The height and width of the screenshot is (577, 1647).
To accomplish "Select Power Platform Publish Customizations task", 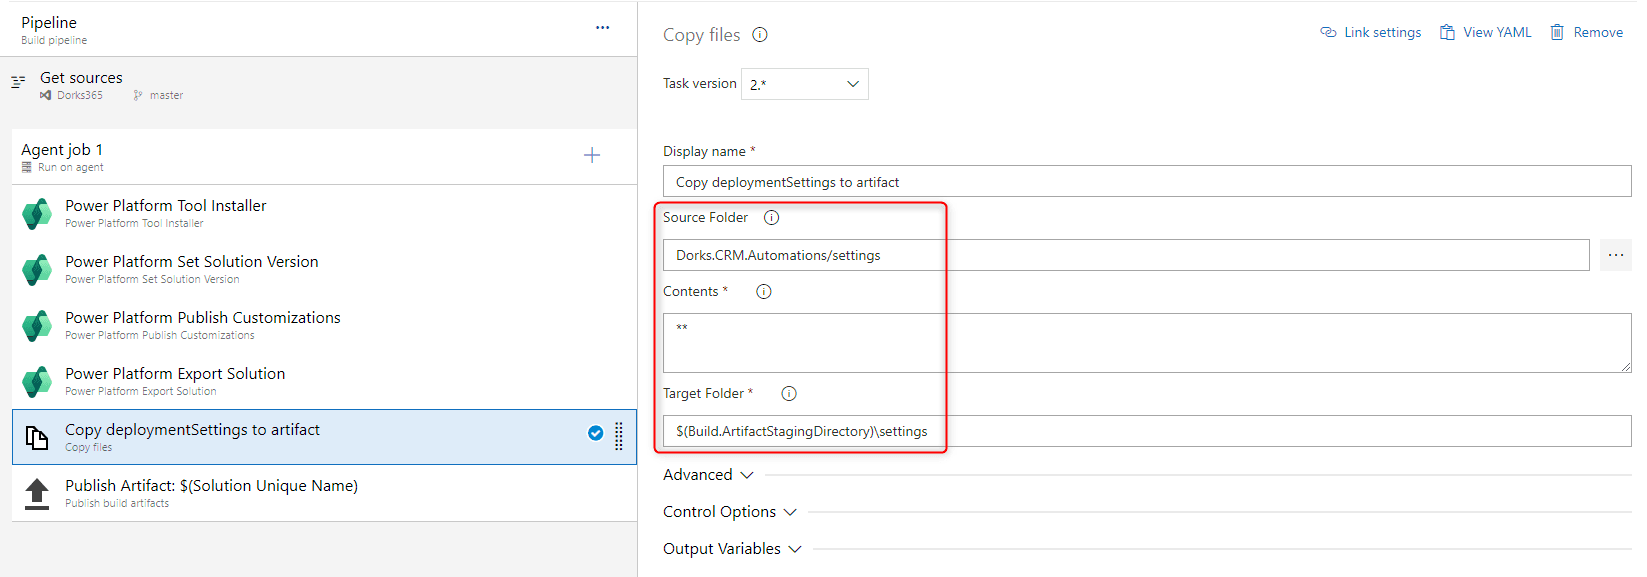I will click(324, 325).
